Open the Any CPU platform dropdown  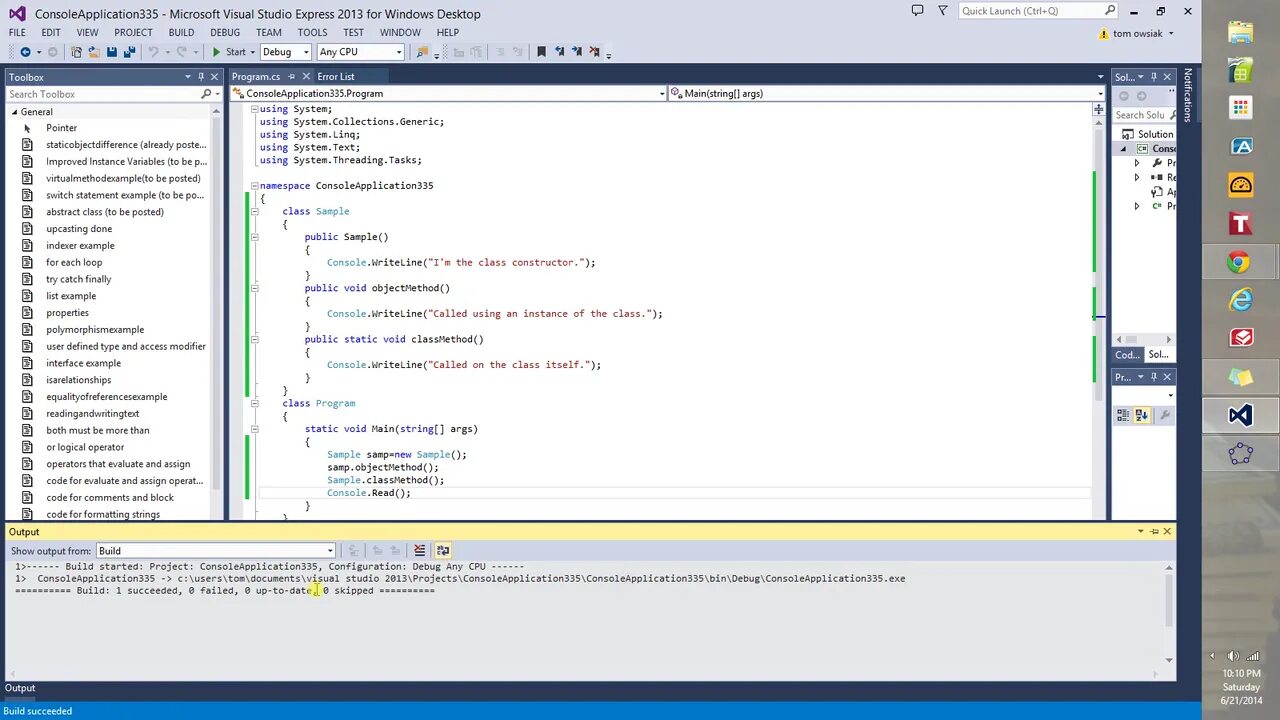point(360,52)
